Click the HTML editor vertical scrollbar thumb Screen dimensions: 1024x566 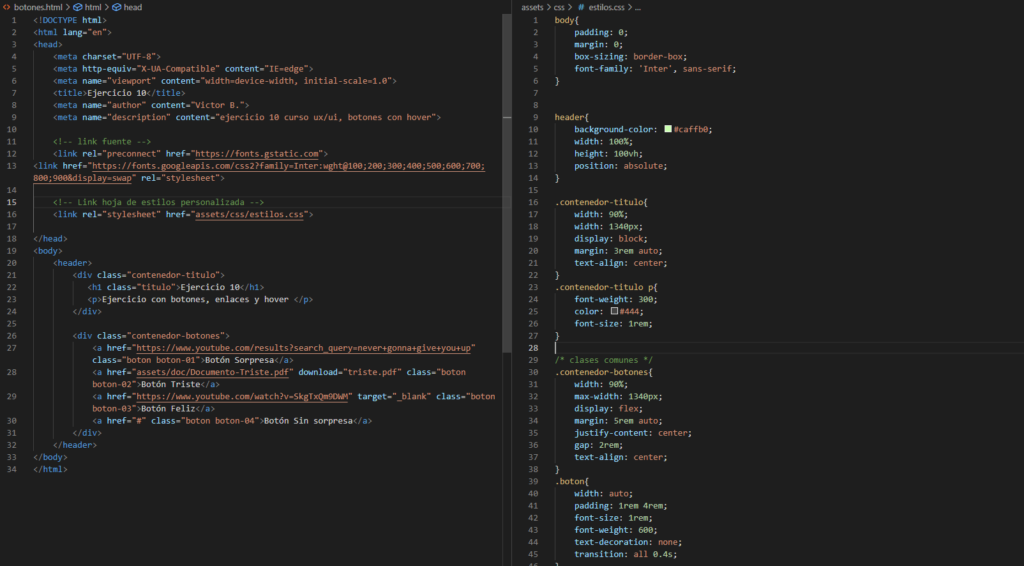507,183
